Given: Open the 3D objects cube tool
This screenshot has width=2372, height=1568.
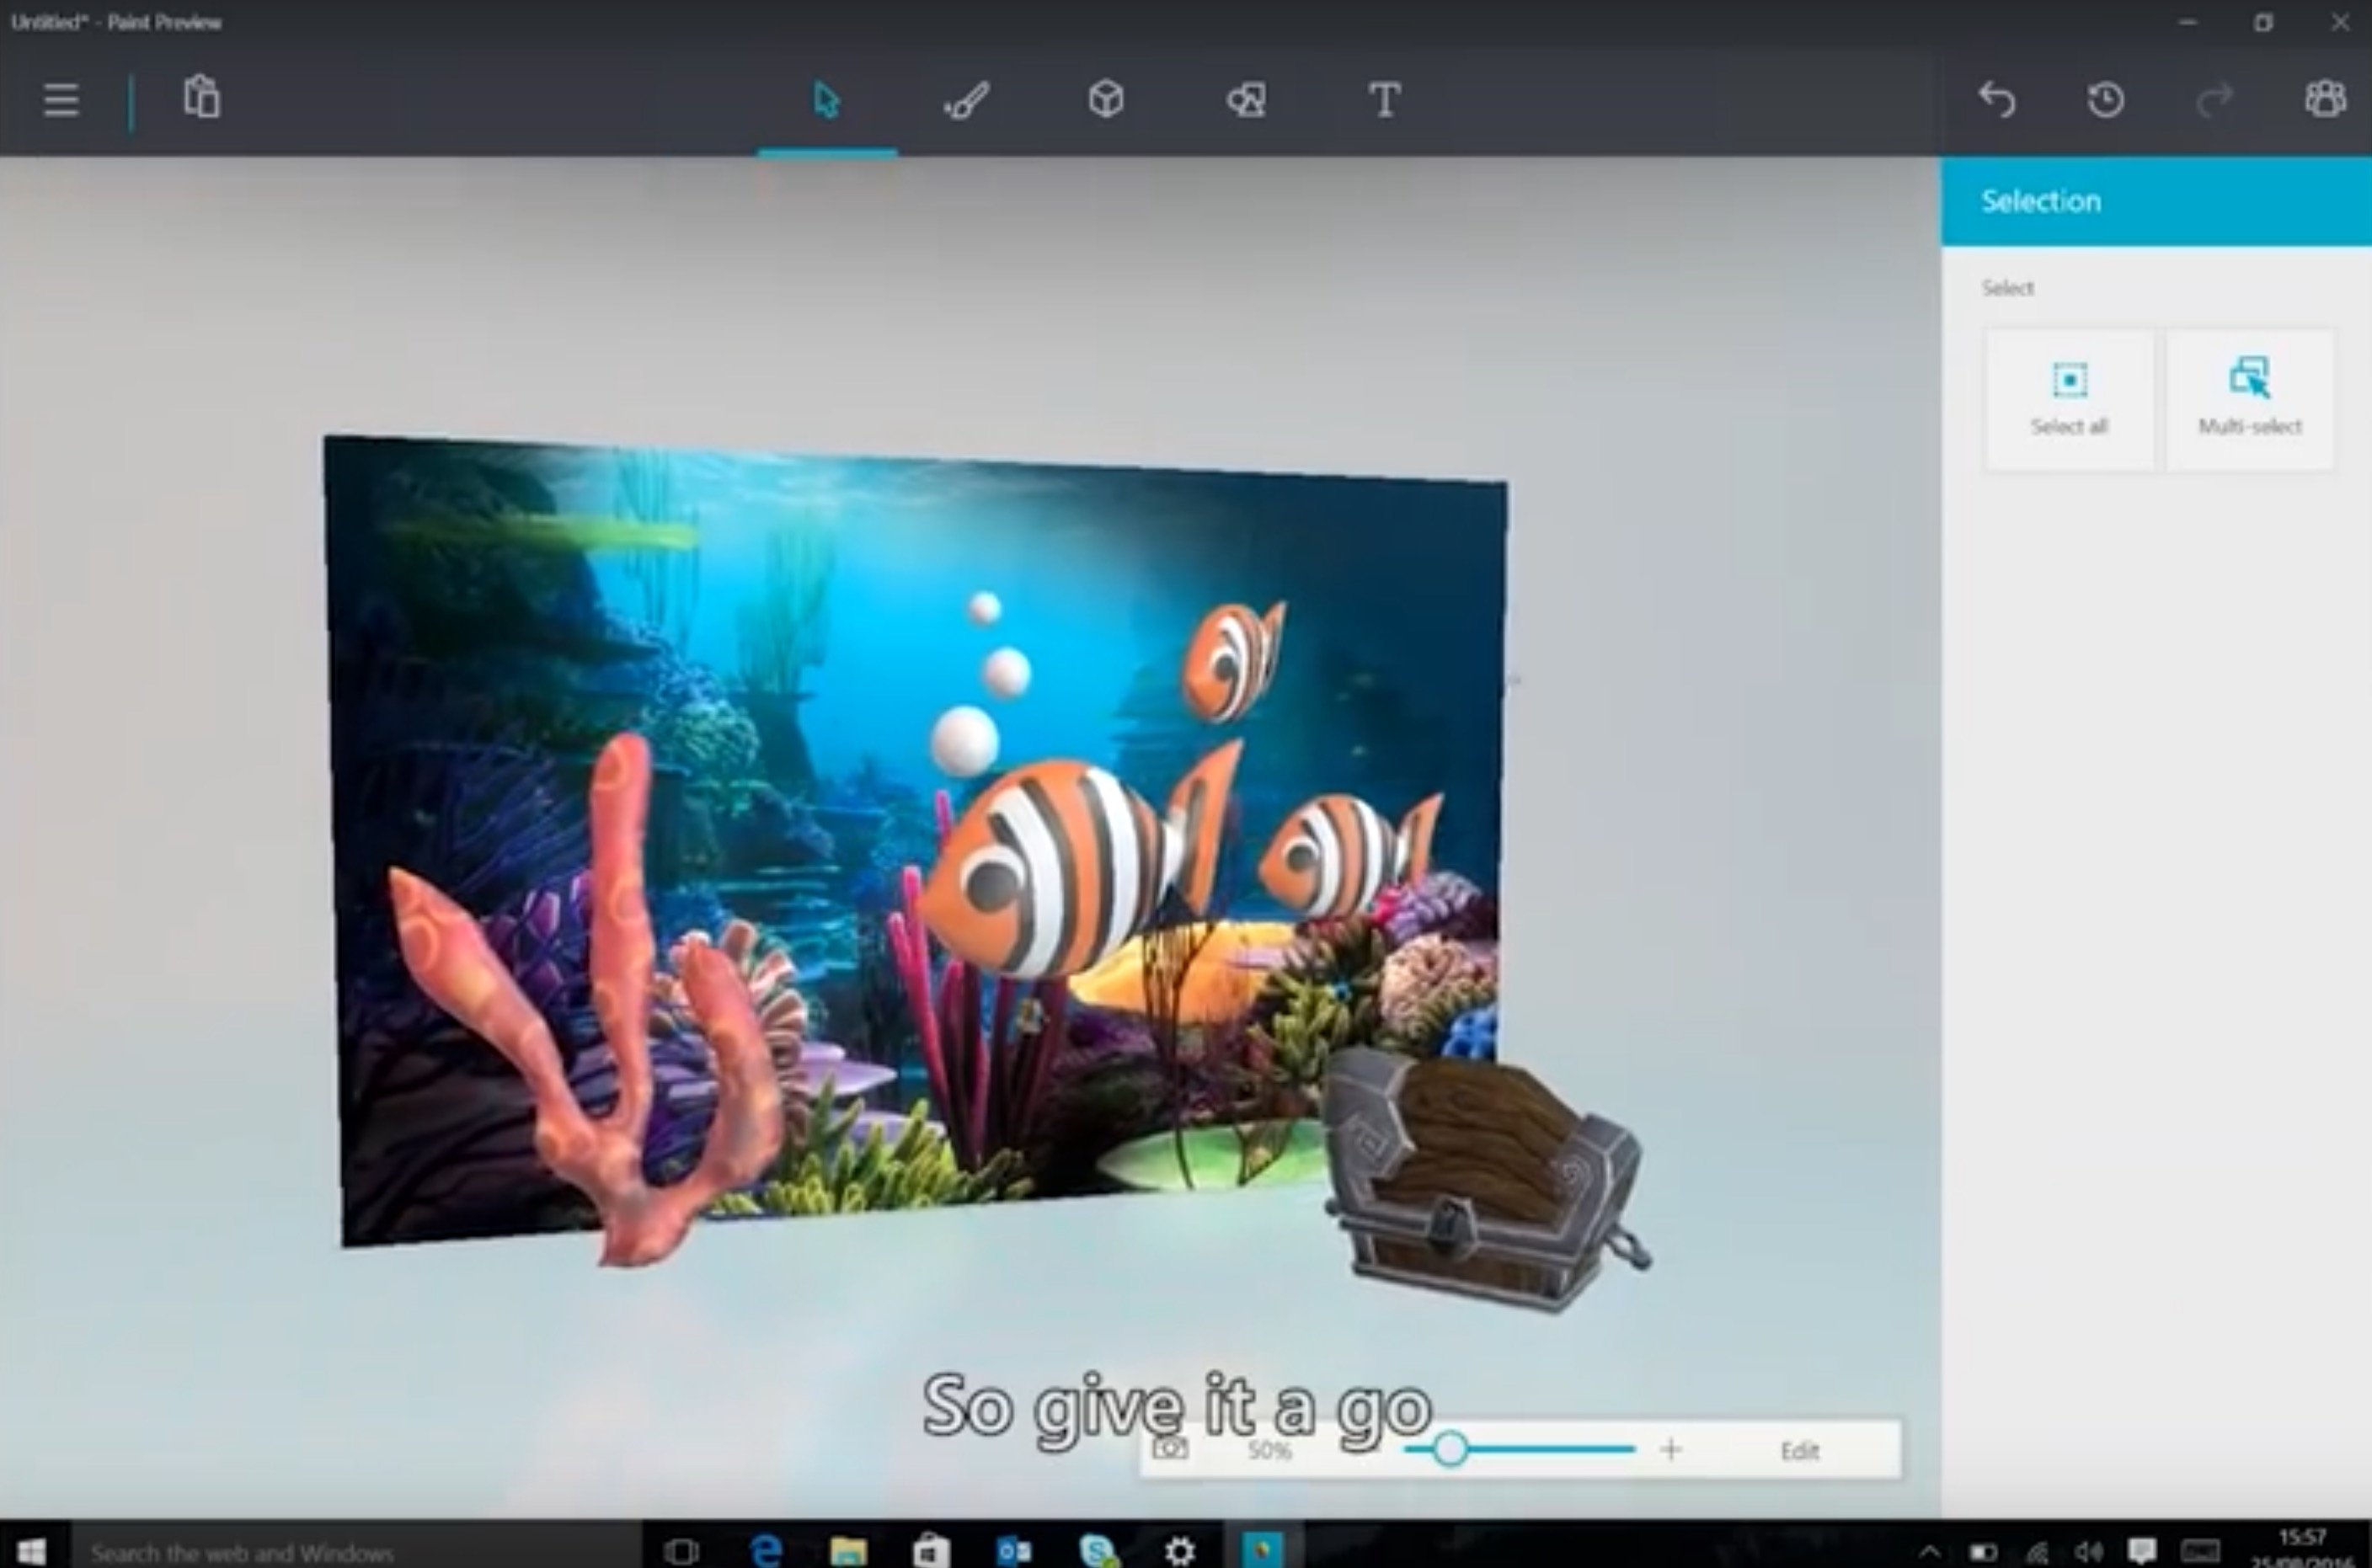Looking at the screenshot, I should click(1106, 99).
